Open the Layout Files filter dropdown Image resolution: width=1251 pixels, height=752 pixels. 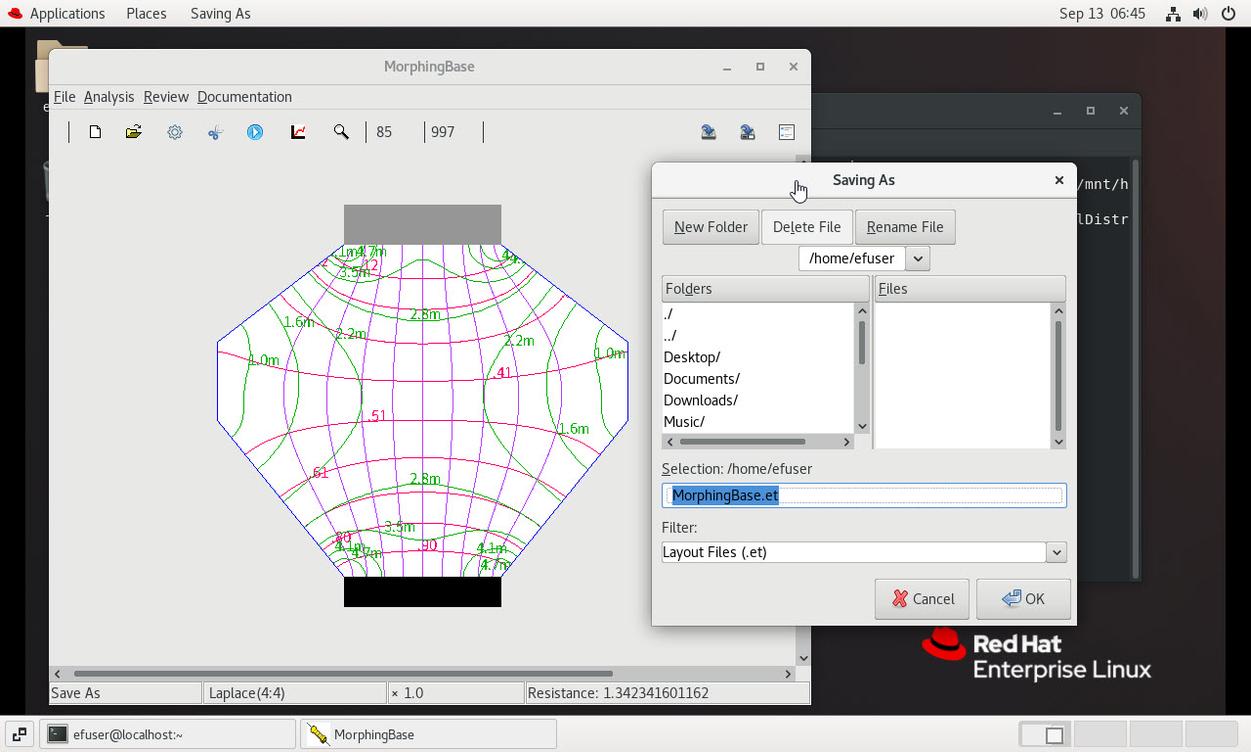tap(1055, 552)
